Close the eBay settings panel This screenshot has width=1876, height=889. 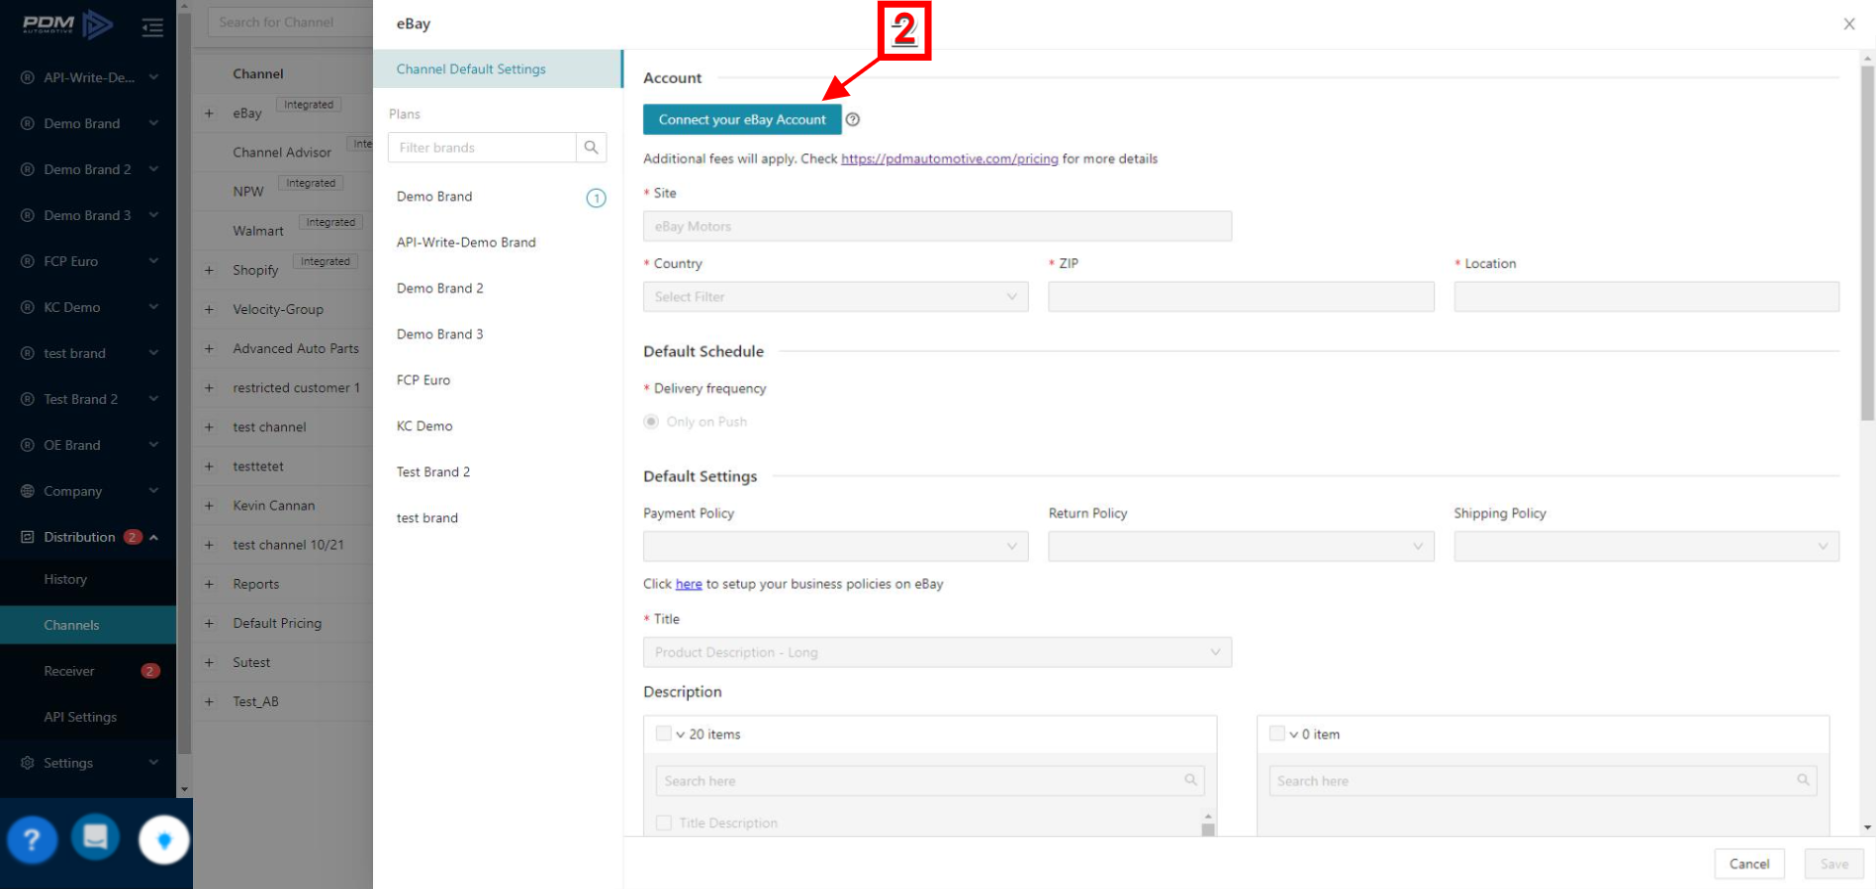point(1849,24)
